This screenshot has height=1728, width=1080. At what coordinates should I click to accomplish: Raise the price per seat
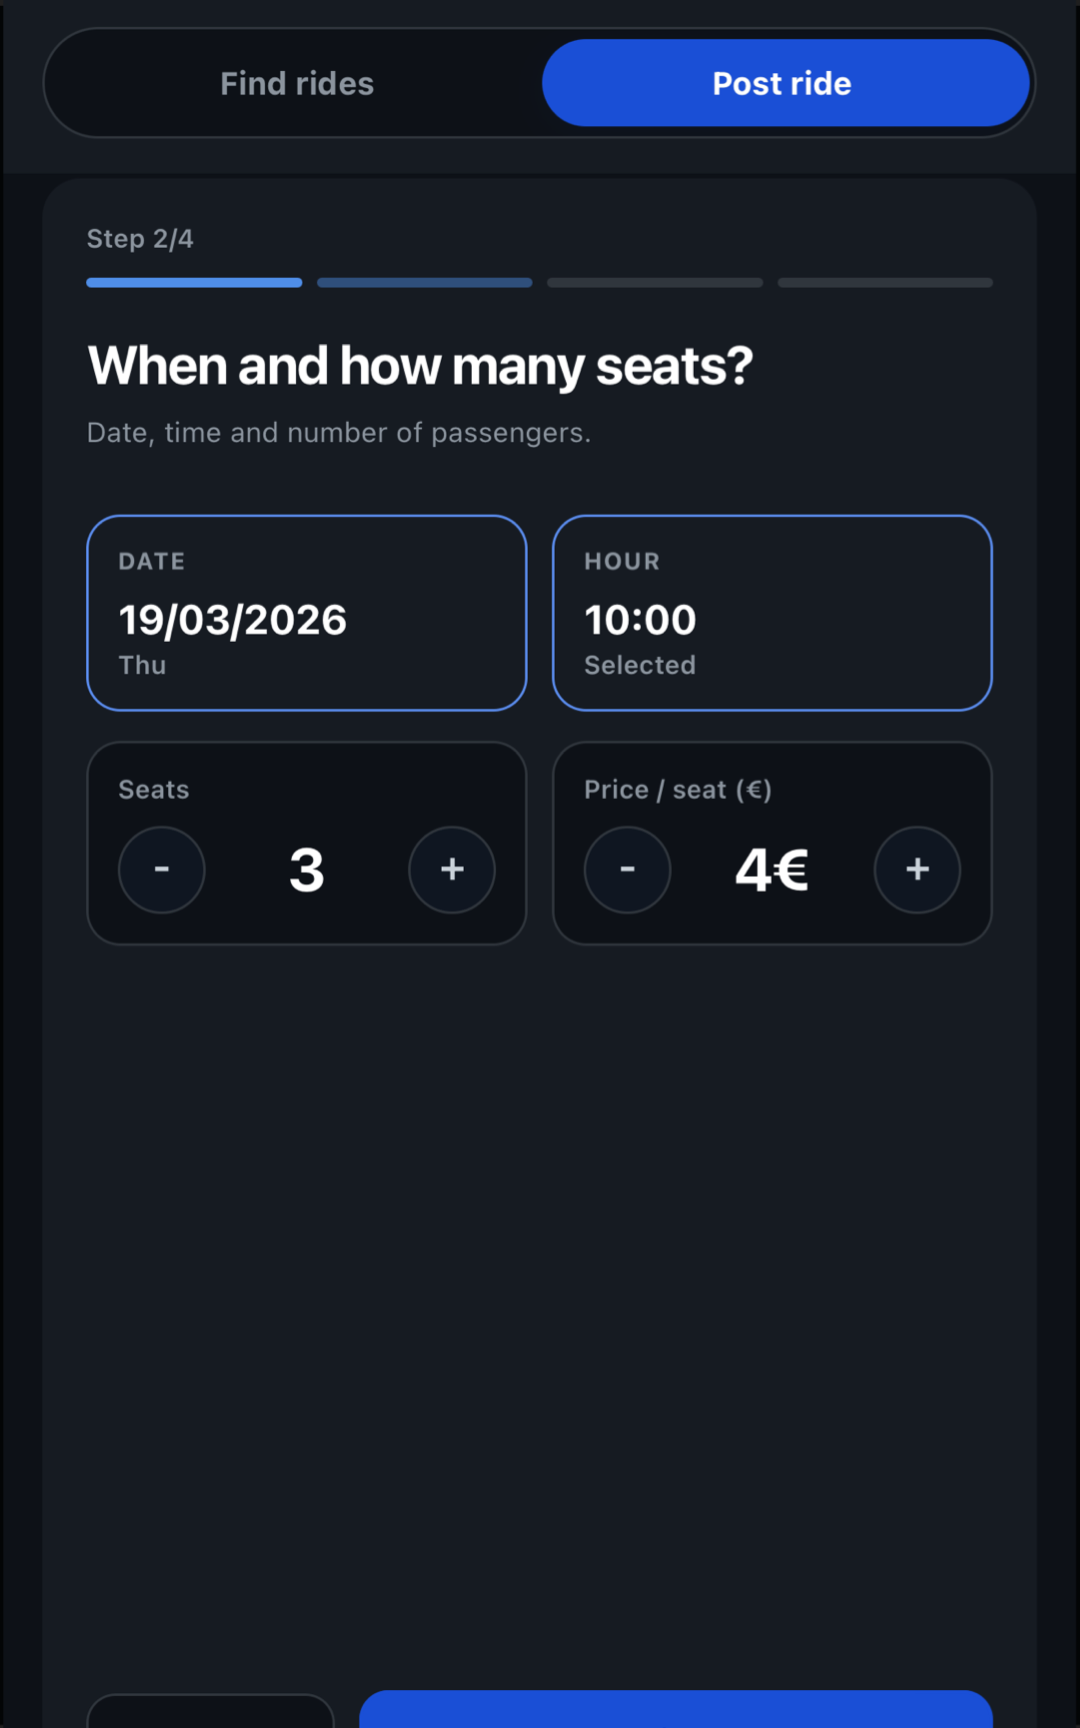[x=918, y=869]
